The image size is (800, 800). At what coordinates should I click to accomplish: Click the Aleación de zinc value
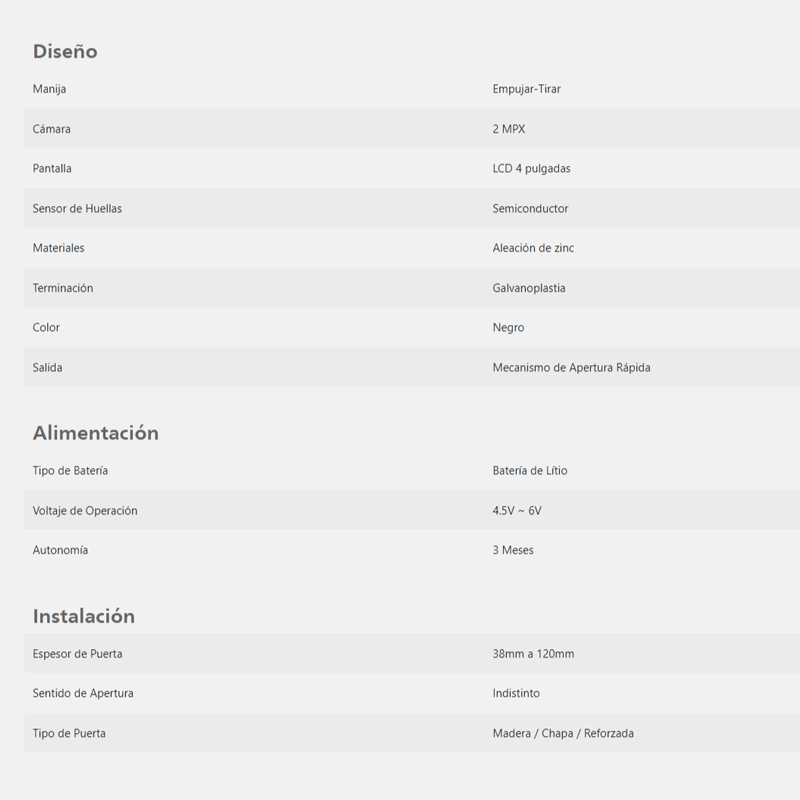point(533,248)
